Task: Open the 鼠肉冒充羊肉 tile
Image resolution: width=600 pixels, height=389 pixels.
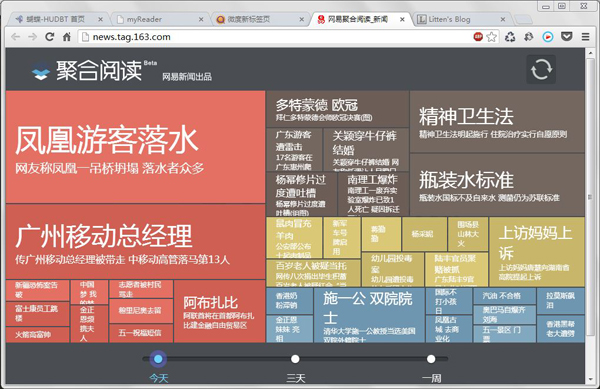Action: tap(294, 238)
